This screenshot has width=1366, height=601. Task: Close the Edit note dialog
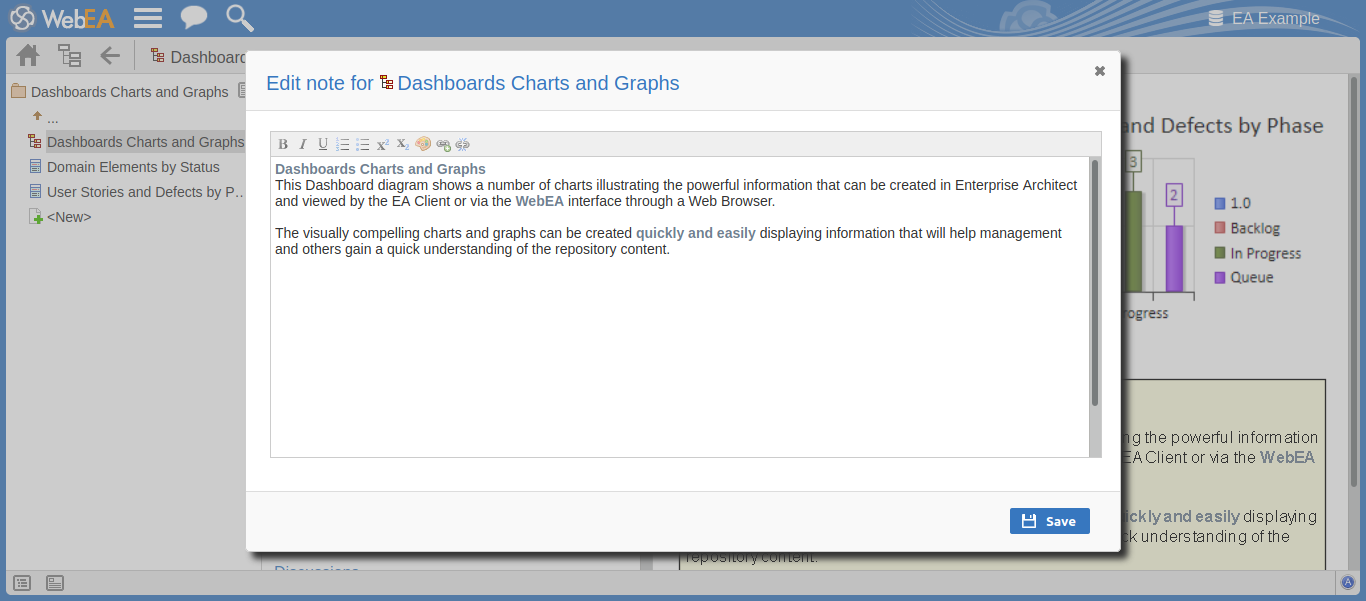point(1100,71)
